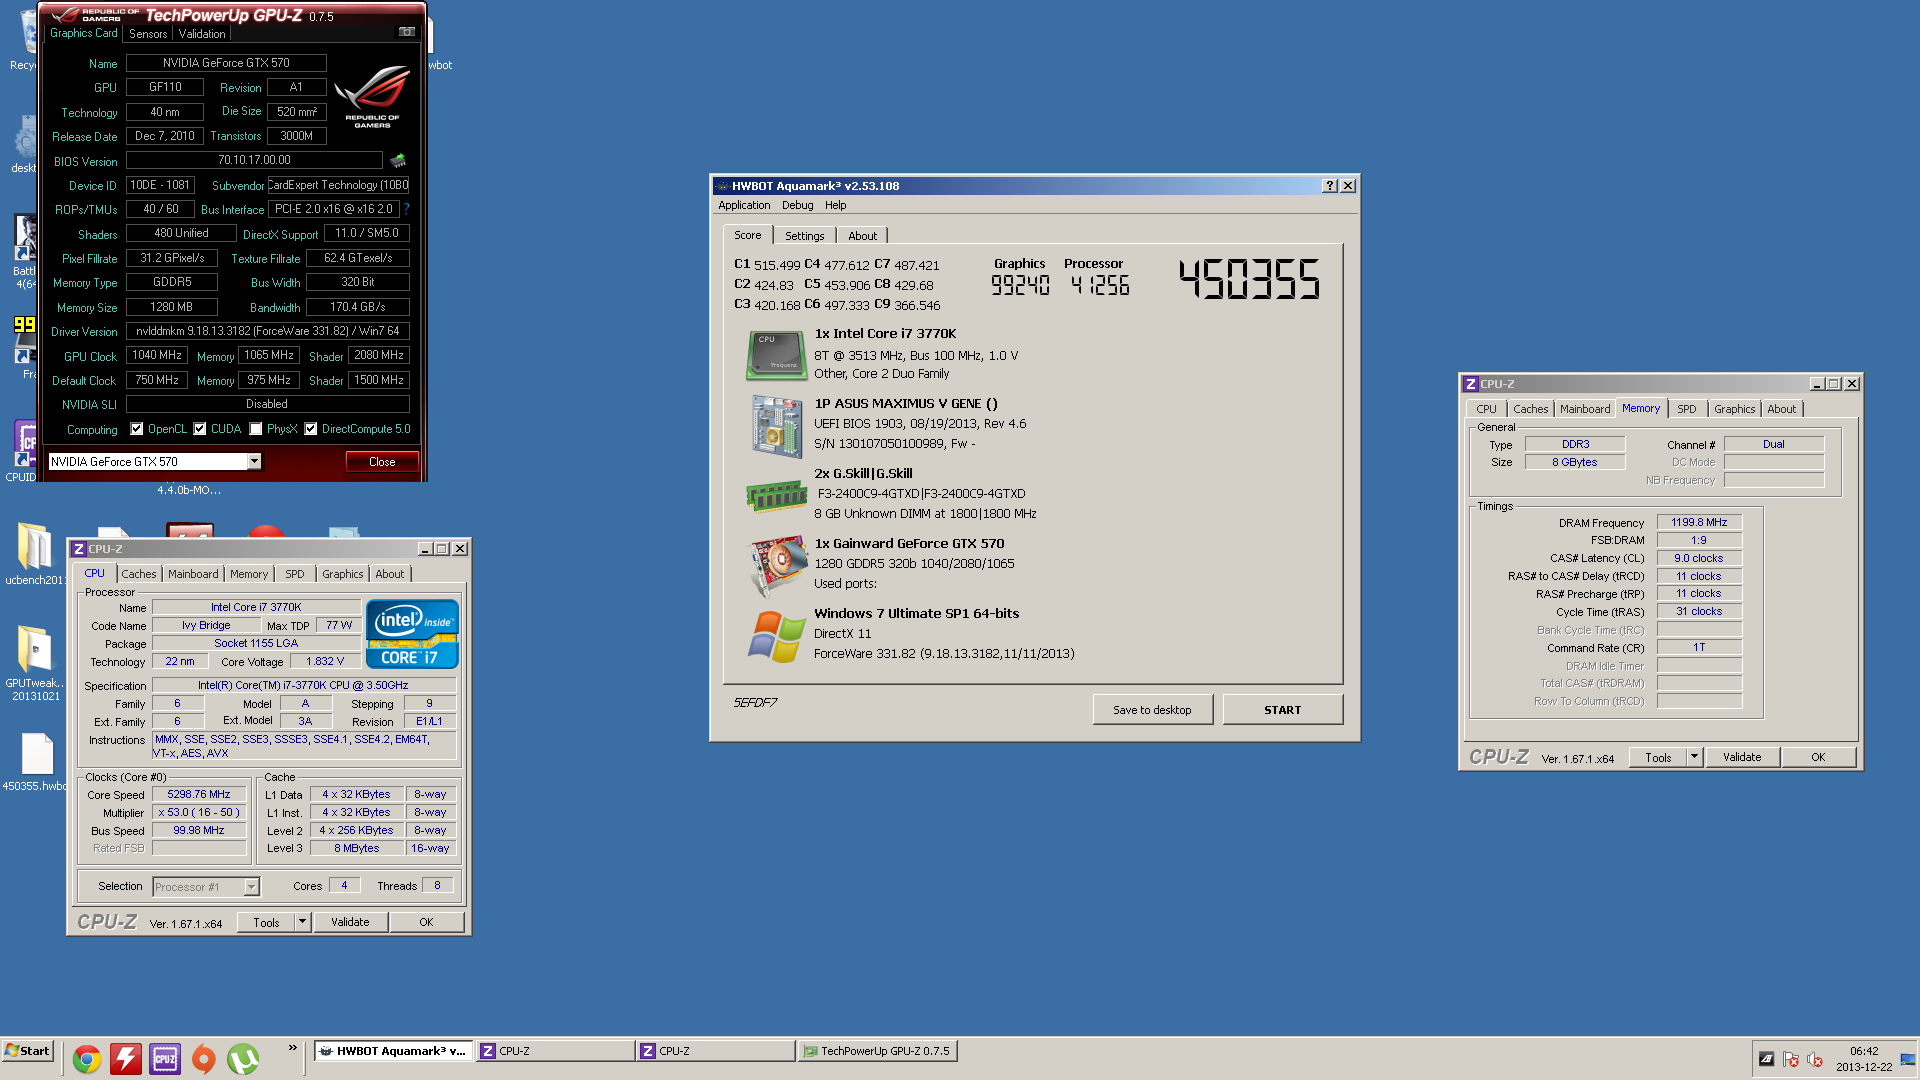Image resolution: width=1920 pixels, height=1080 pixels.
Task: Click the Windows logo icon in Aquamark
Action: [777, 637]
